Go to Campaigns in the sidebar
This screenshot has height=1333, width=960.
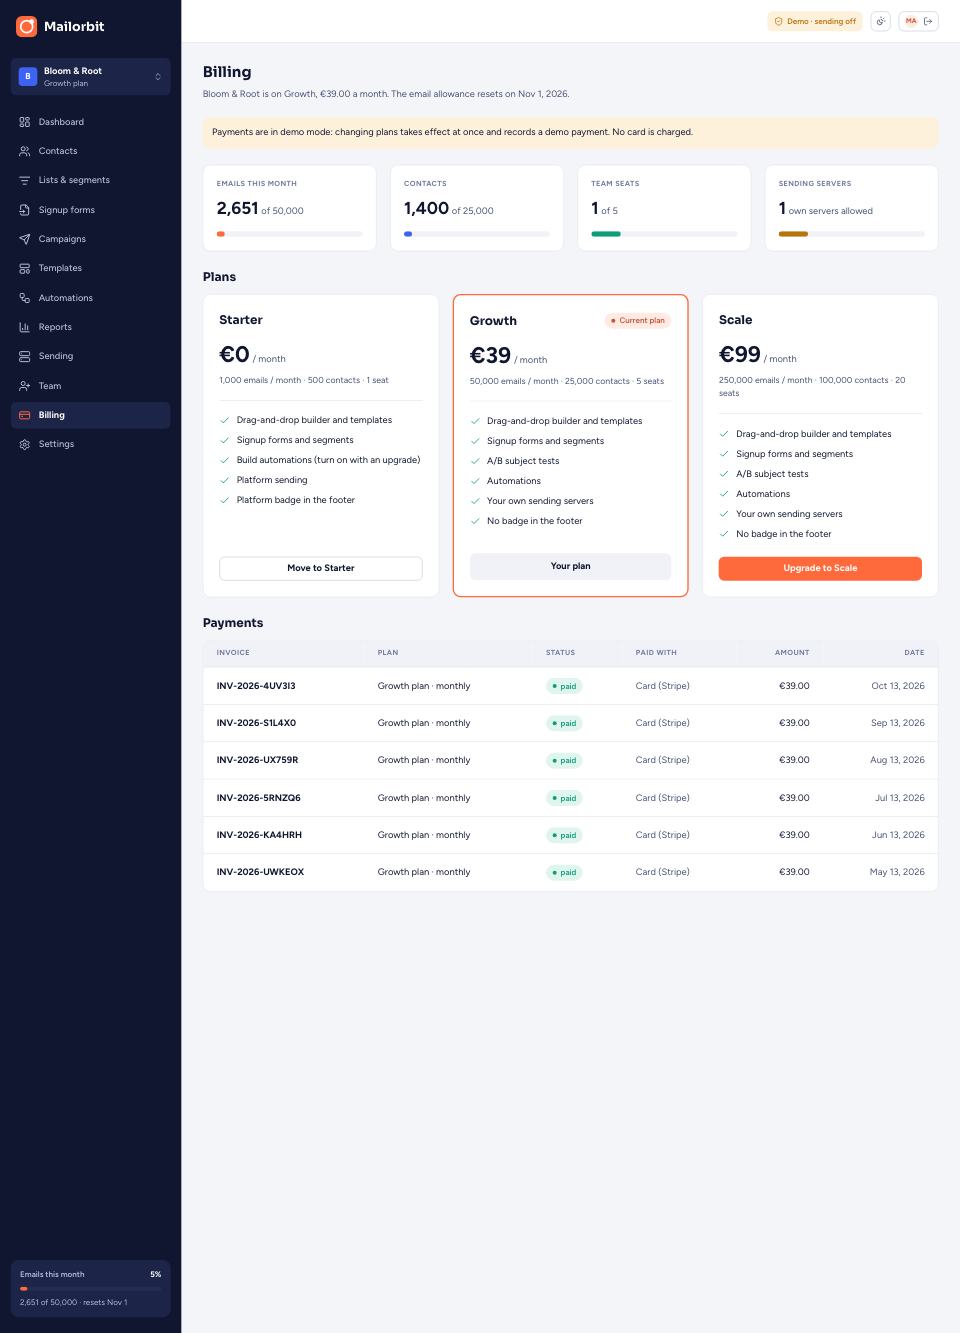(91, 239)
